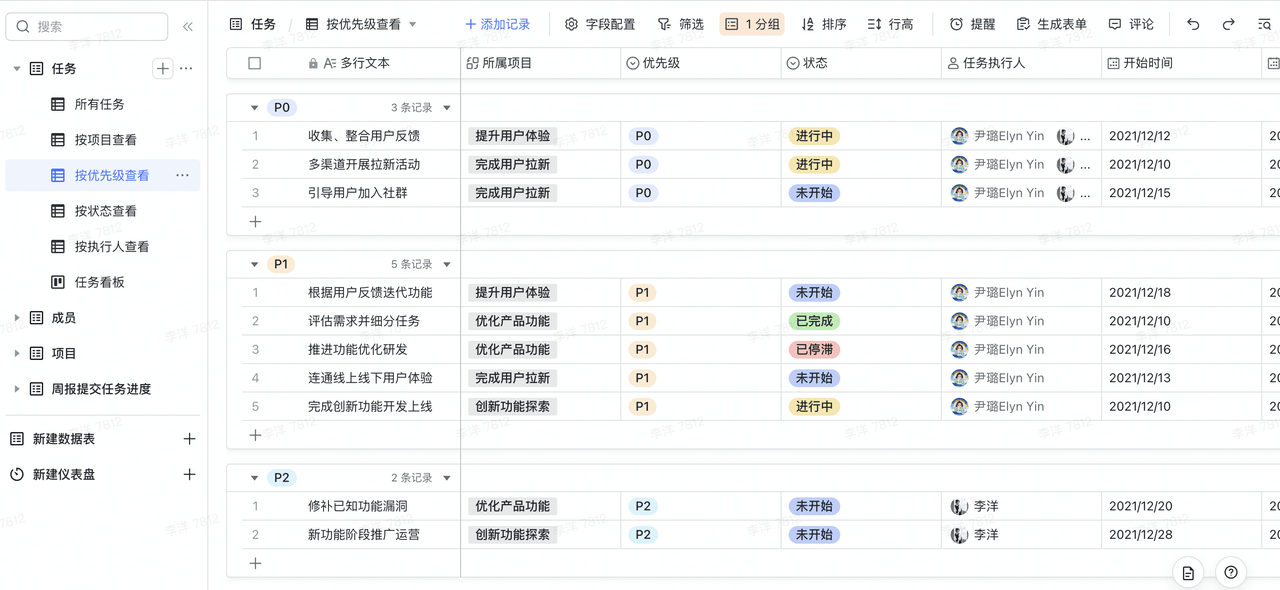The width and height of the screenshot is (1280, 590).
Task: Open the reminder alarm option
Action: (x=972, y=24)
